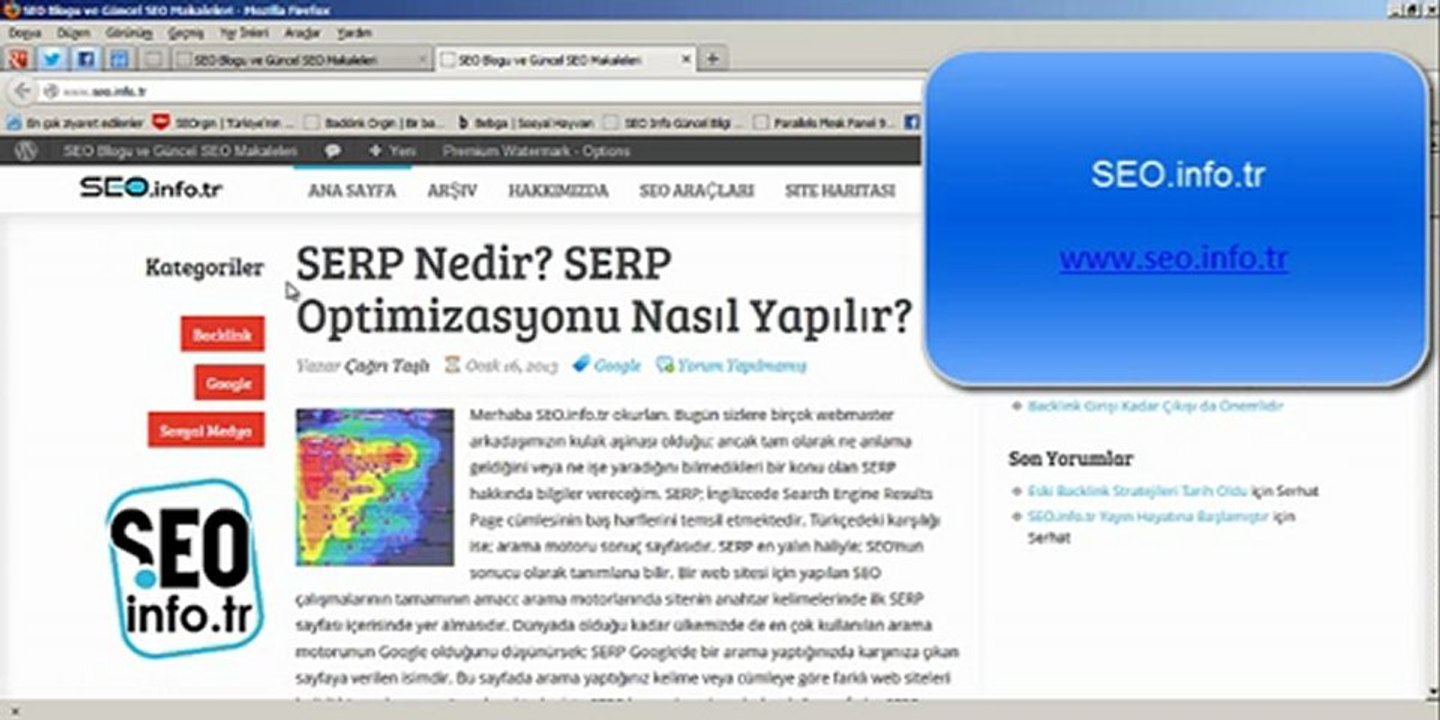Click the large SEO info.tr sidebar logo
Viewport: 1440px width, 720px height.
tap(184, 568)
